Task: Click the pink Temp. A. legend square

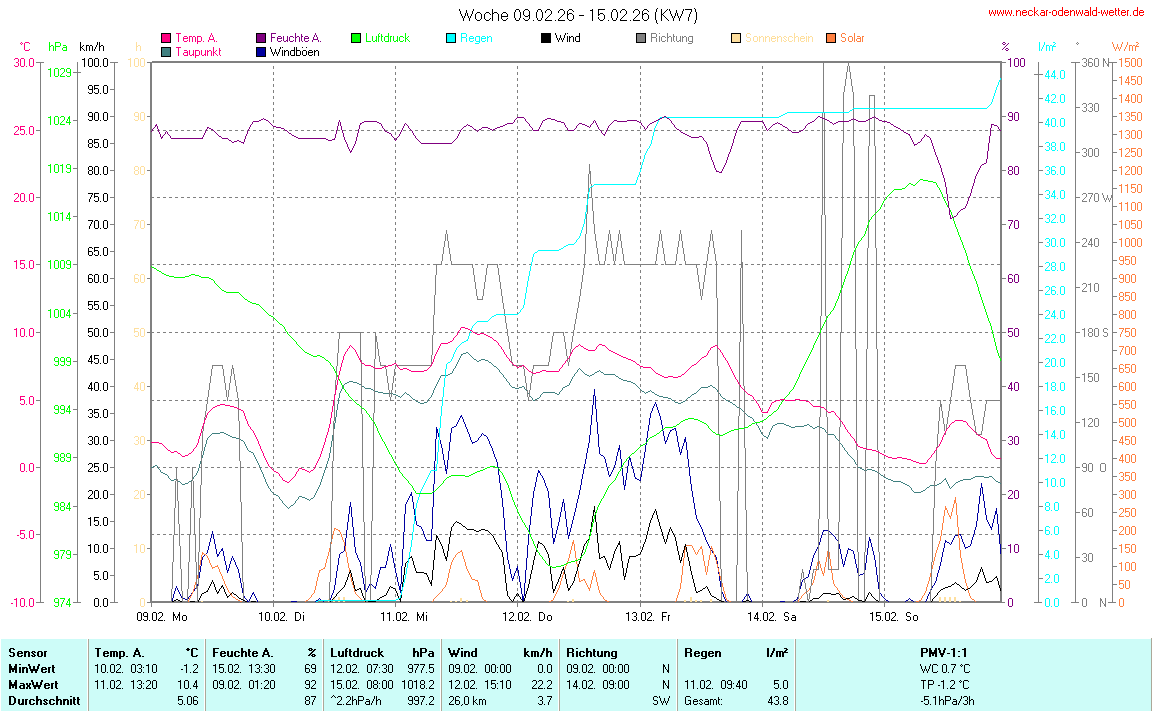Action: click(166, 39)
